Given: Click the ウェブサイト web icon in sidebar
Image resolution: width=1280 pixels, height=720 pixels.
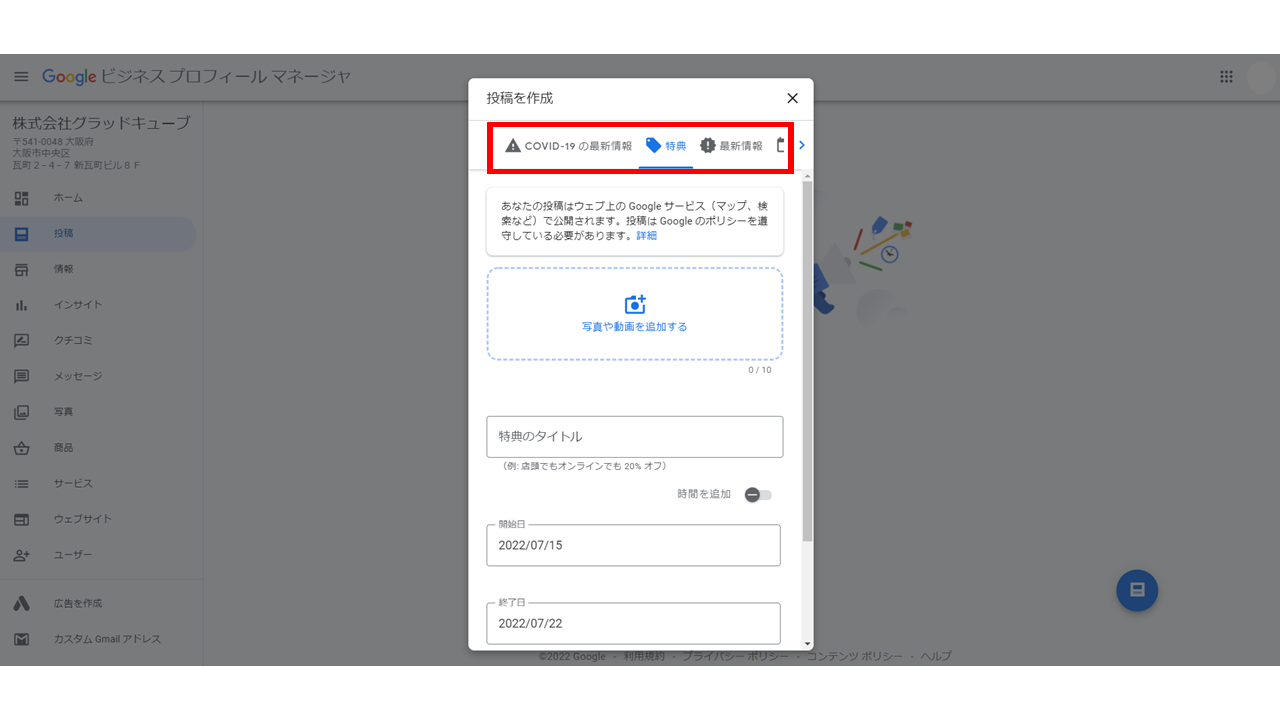Looking at the screenshot, I should [x=21, y=519].
